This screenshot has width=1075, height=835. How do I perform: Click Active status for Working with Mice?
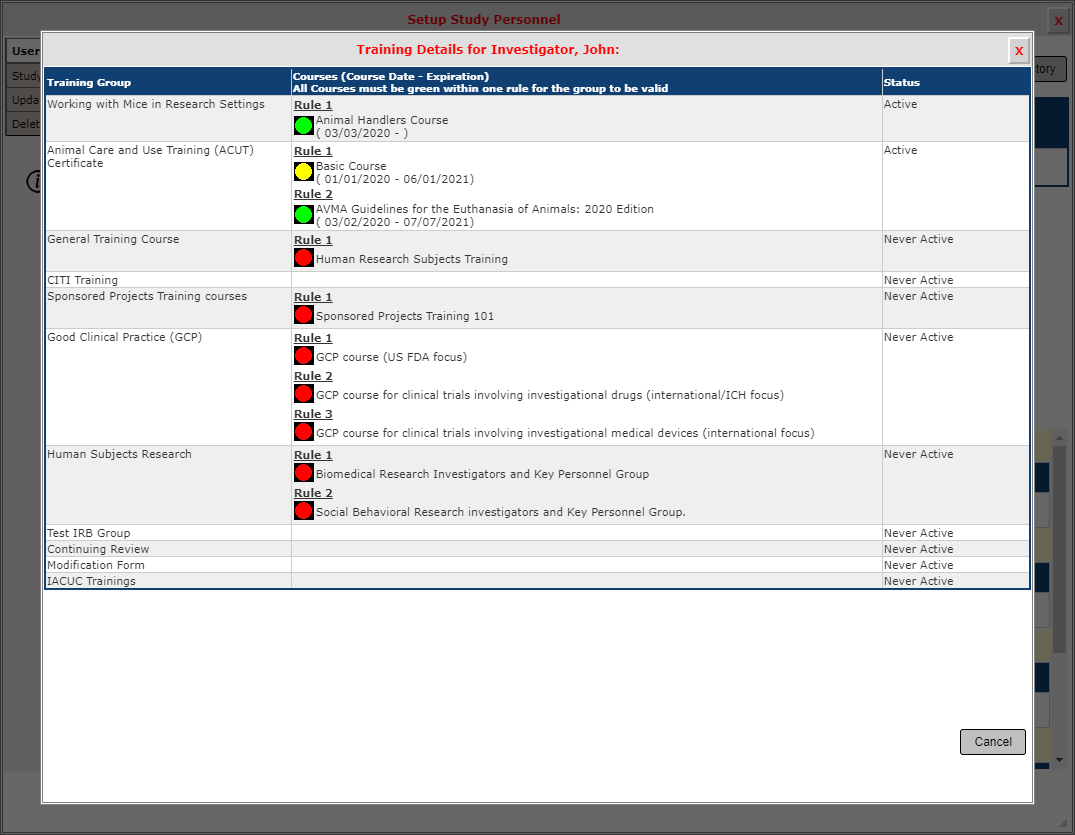(900, 104)
